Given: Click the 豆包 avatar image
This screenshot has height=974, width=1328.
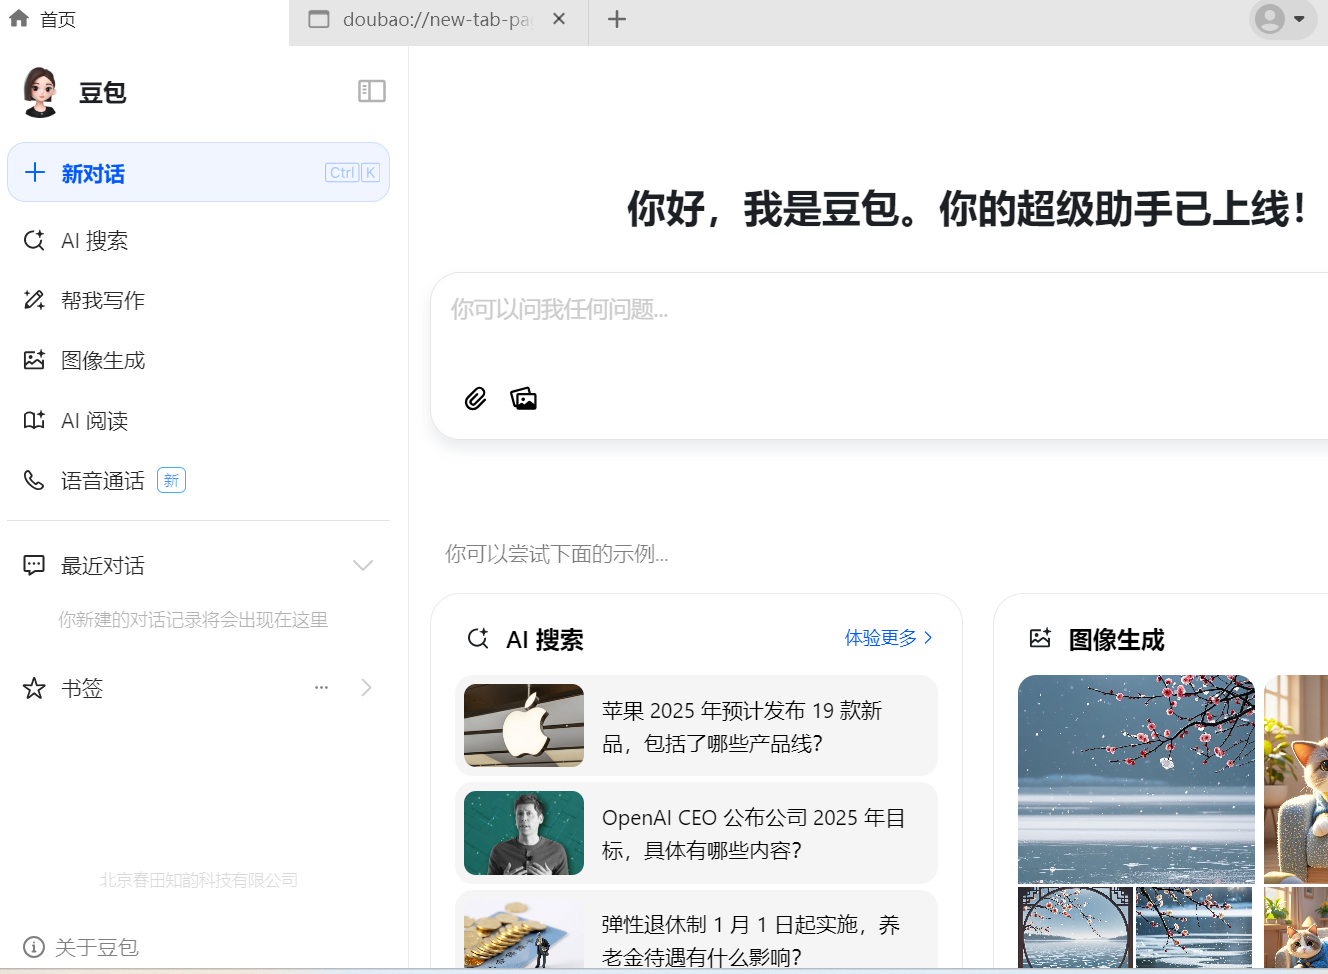Looking at the screenshot, I should (40, 92).
